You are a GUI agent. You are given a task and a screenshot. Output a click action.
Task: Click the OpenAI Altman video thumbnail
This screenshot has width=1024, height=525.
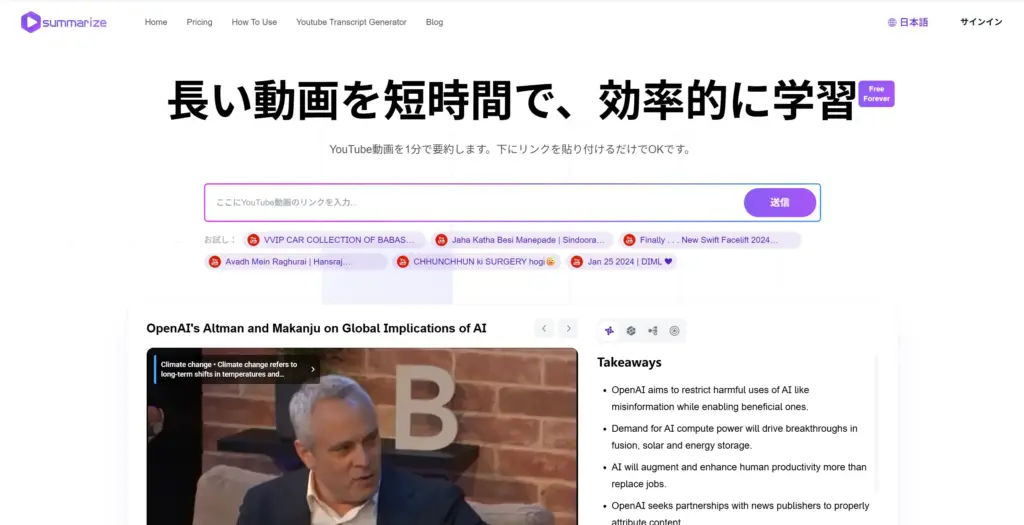point(361,440)
